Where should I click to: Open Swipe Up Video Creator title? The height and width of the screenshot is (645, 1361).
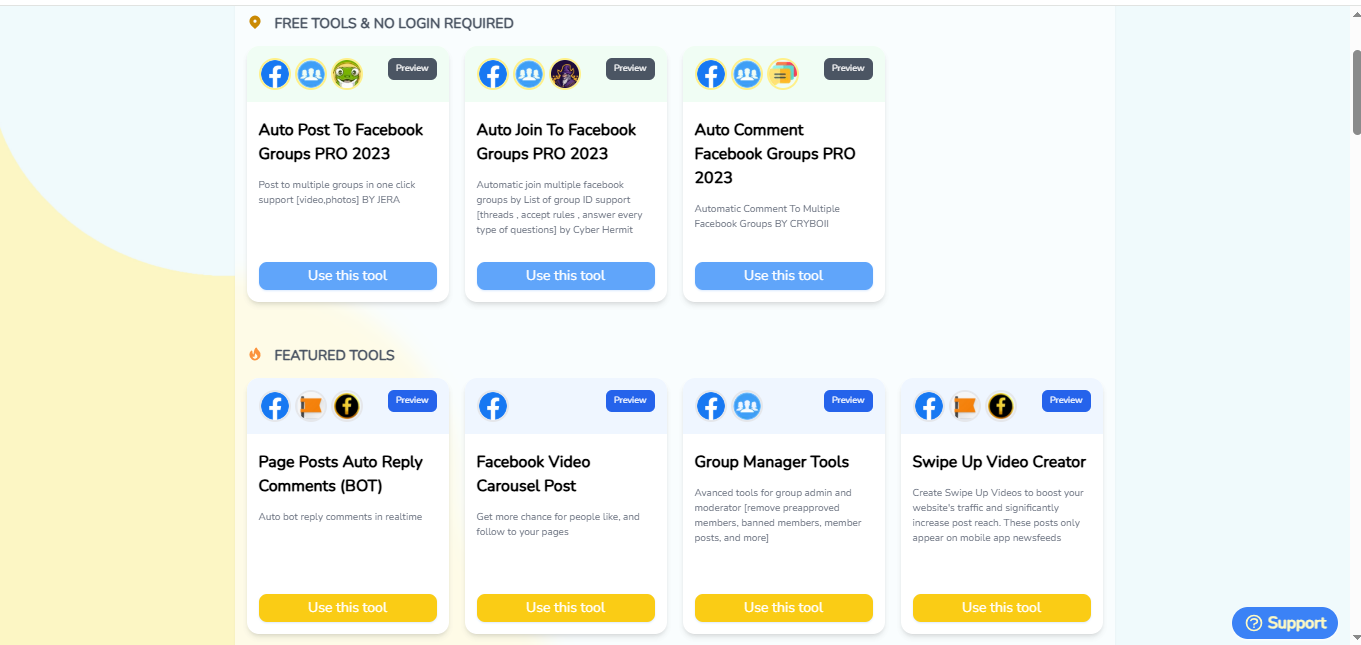(999, 462)
